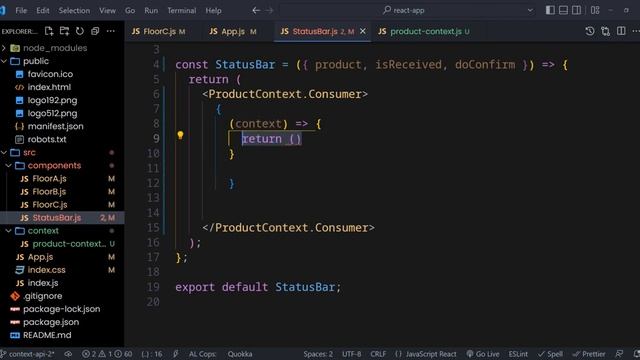Click the lightbulb quick fix icon
The width and height of the screenshot is (640, 360).
coord(180,135)
